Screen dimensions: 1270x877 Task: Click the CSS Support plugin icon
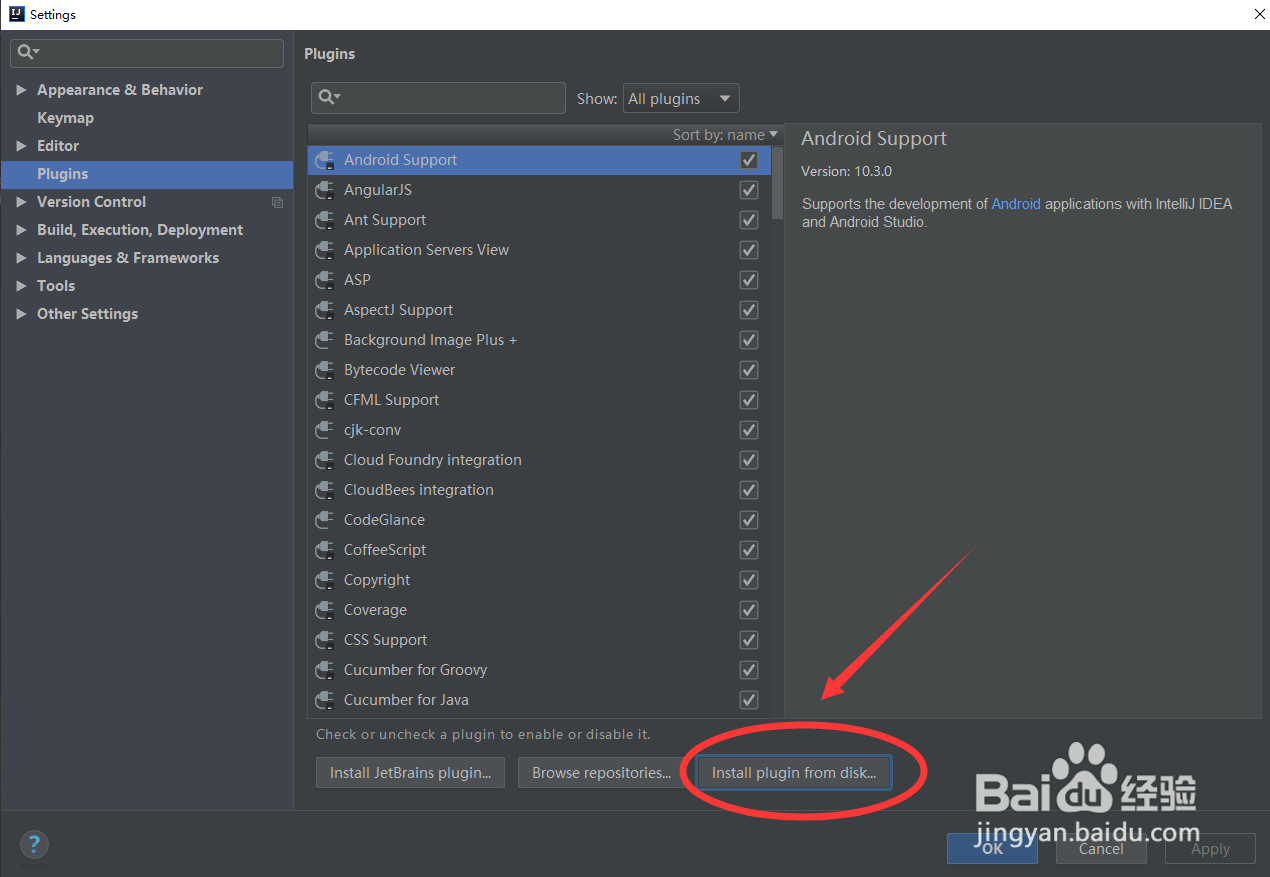[324, 640]
